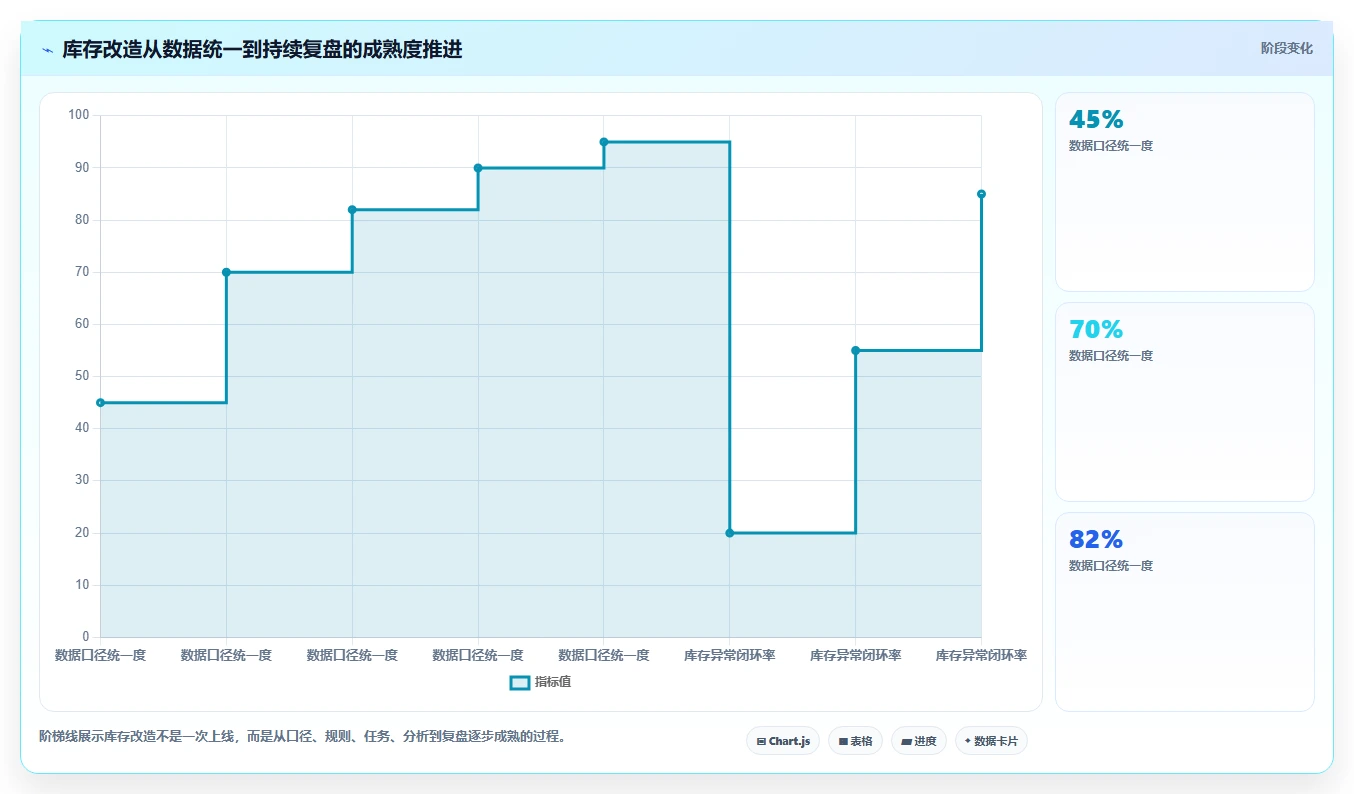Click the y-axis label 60
Screen dimensions: 1354x794
pyautogui.click(x=82, y=324)
